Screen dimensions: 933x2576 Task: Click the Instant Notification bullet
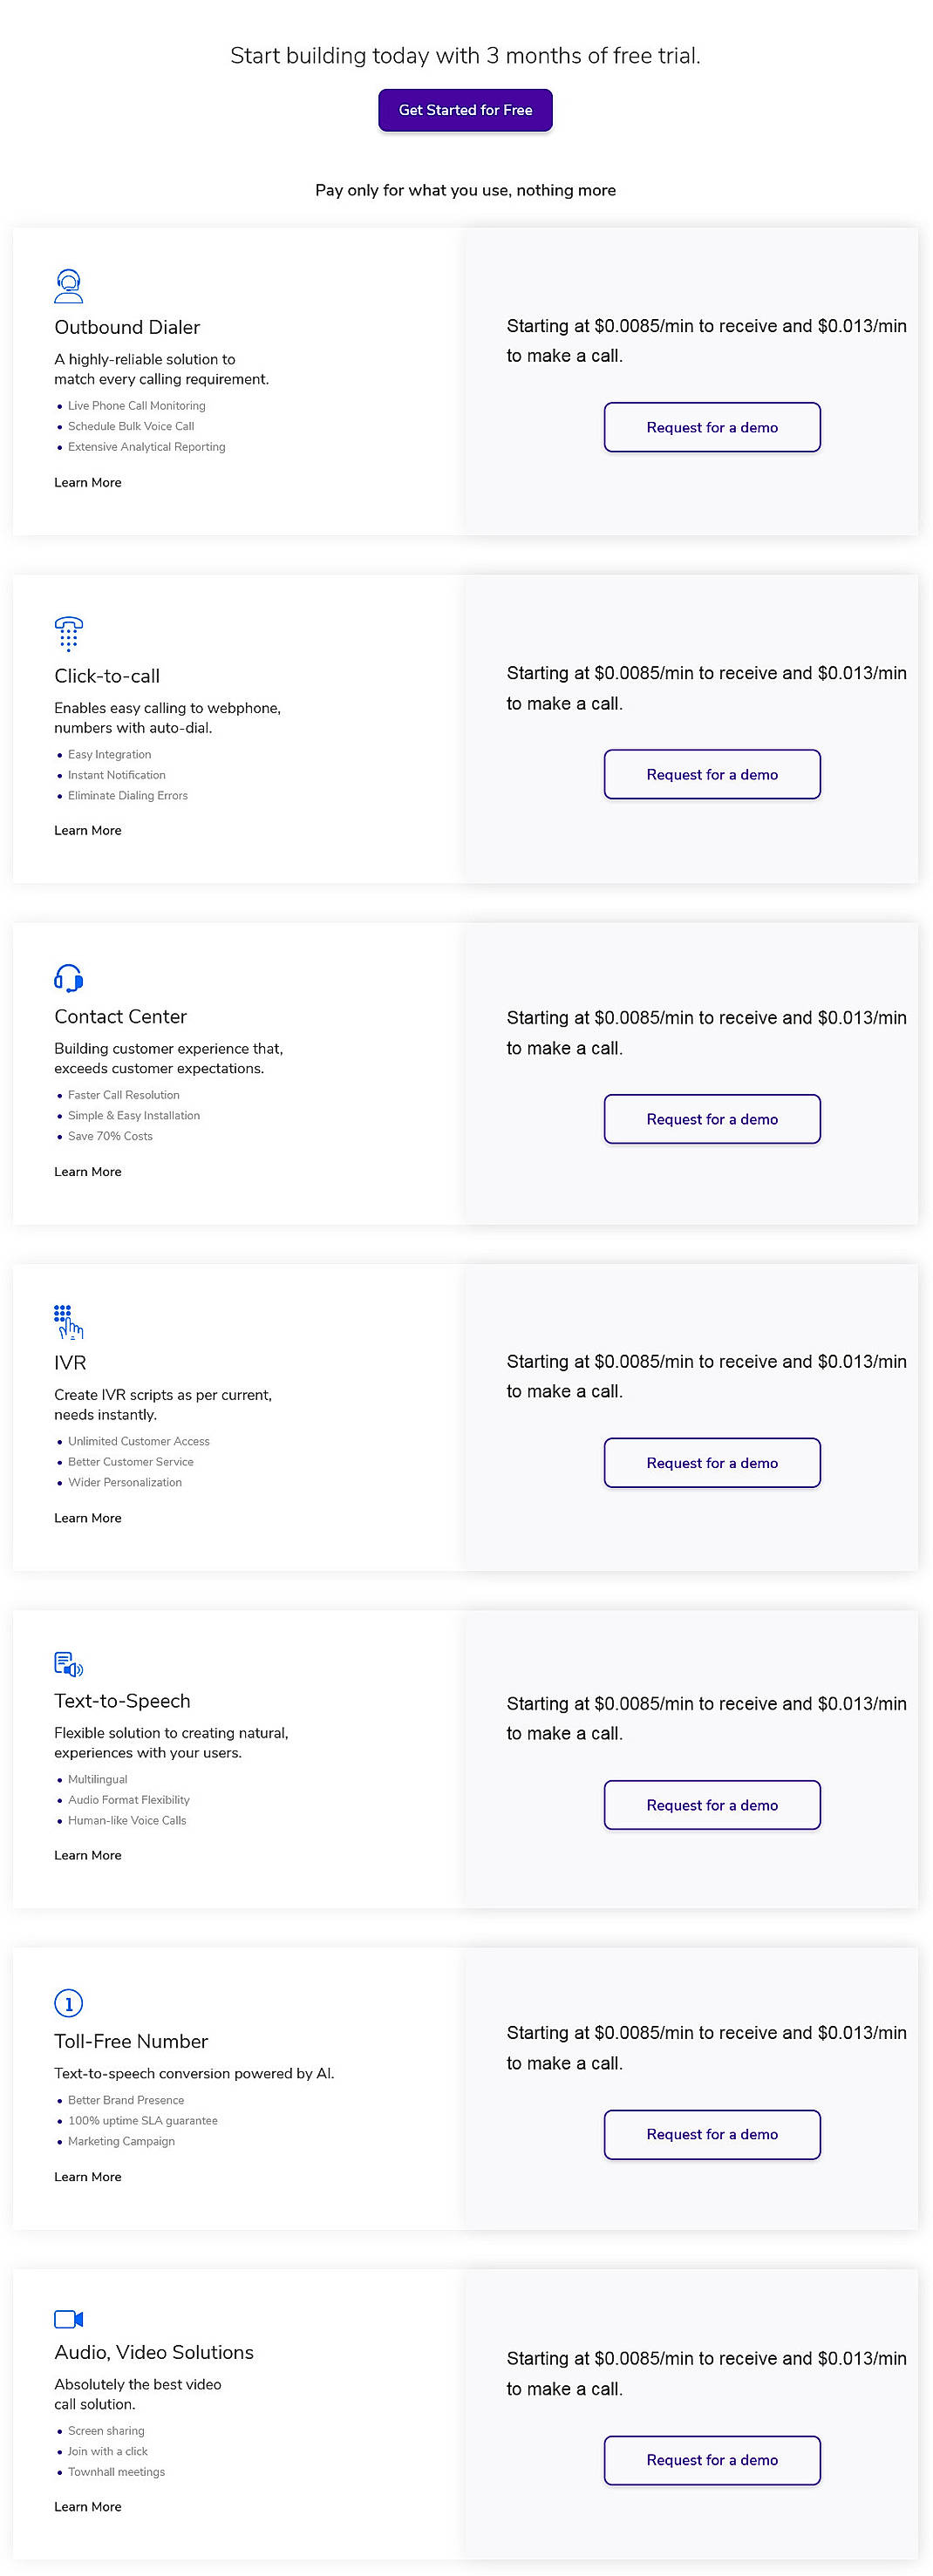[x=116, y=775]
